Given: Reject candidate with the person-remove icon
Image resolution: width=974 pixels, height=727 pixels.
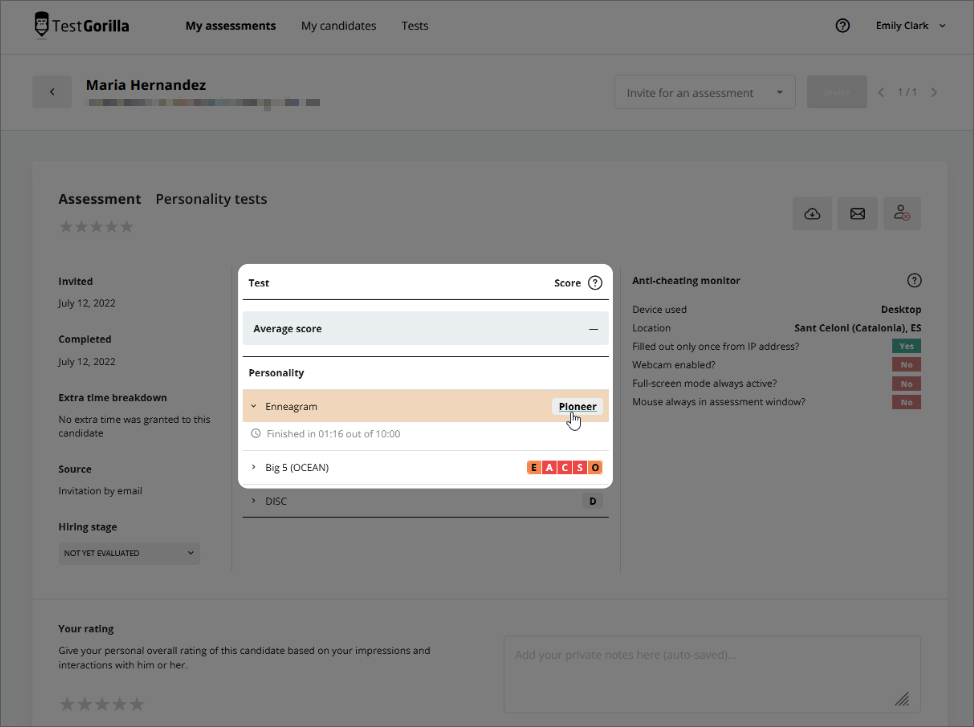Looking at the screenshot, I should [902, 214].
